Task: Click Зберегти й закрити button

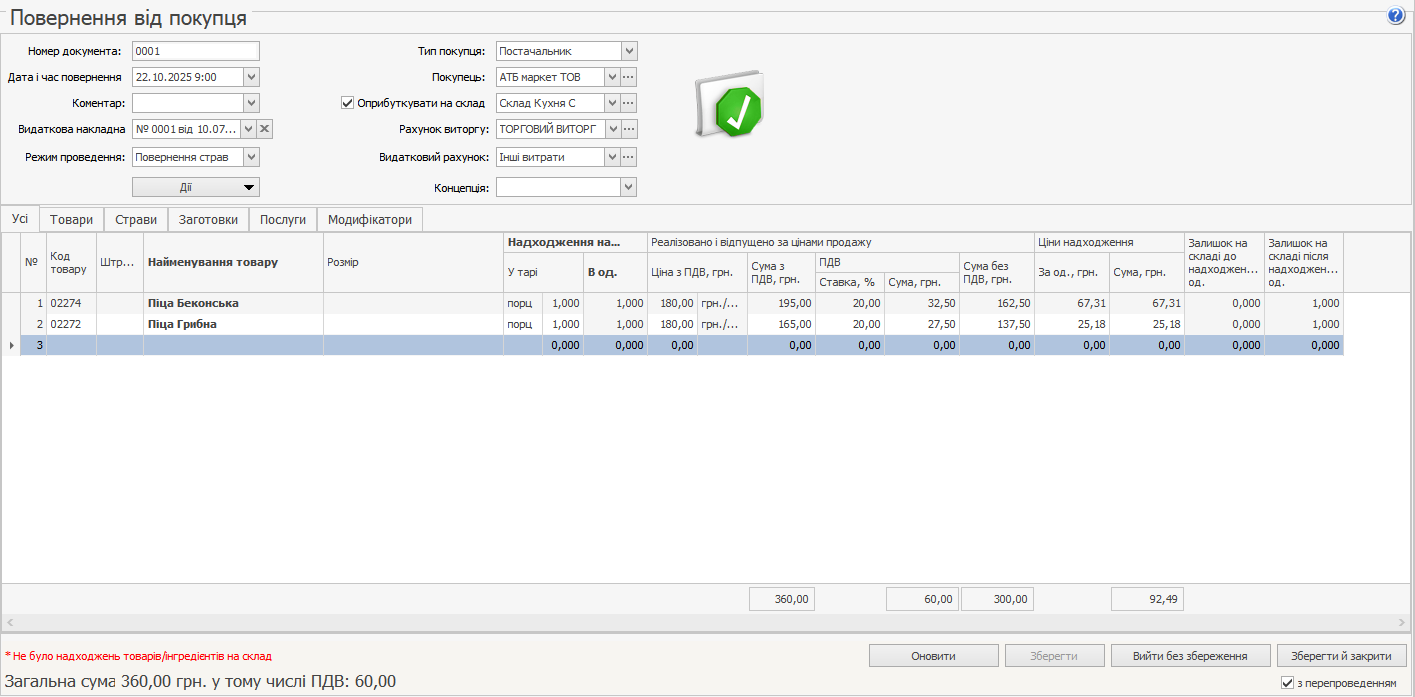Action: pyautogui.click(x=1341, y=656)
